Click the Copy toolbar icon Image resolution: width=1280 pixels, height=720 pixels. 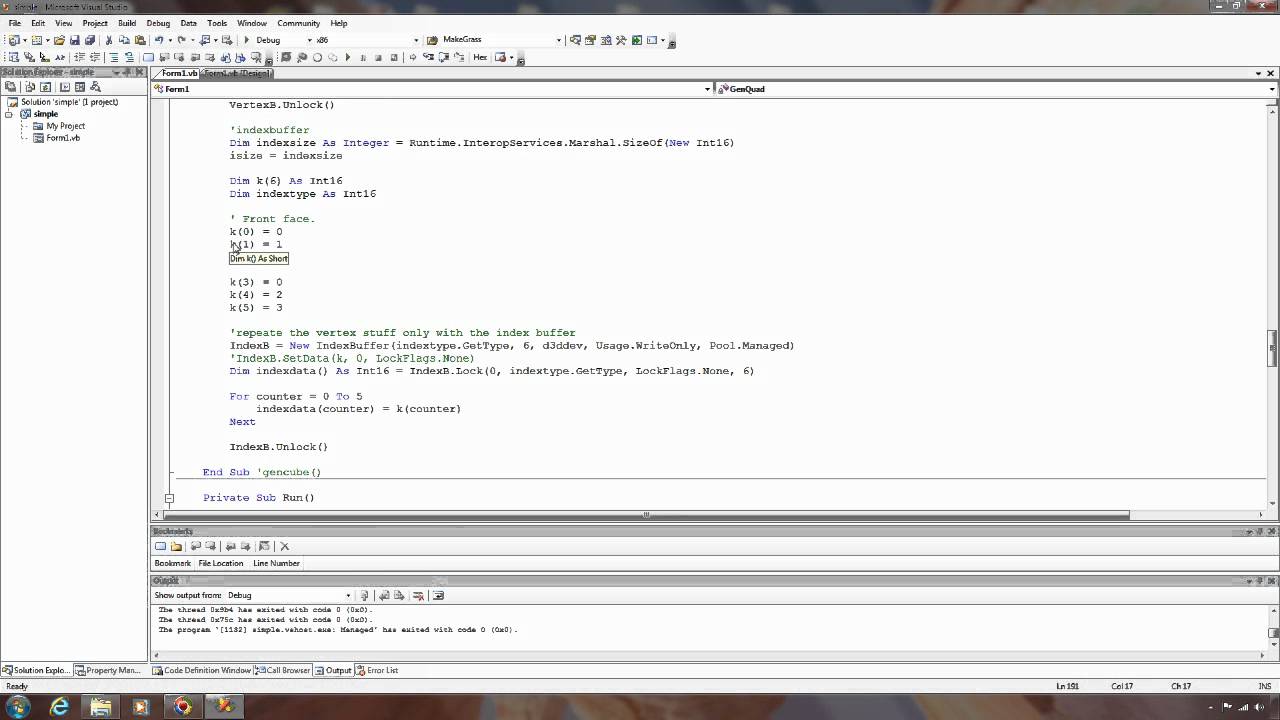click(x=124, y=40)
